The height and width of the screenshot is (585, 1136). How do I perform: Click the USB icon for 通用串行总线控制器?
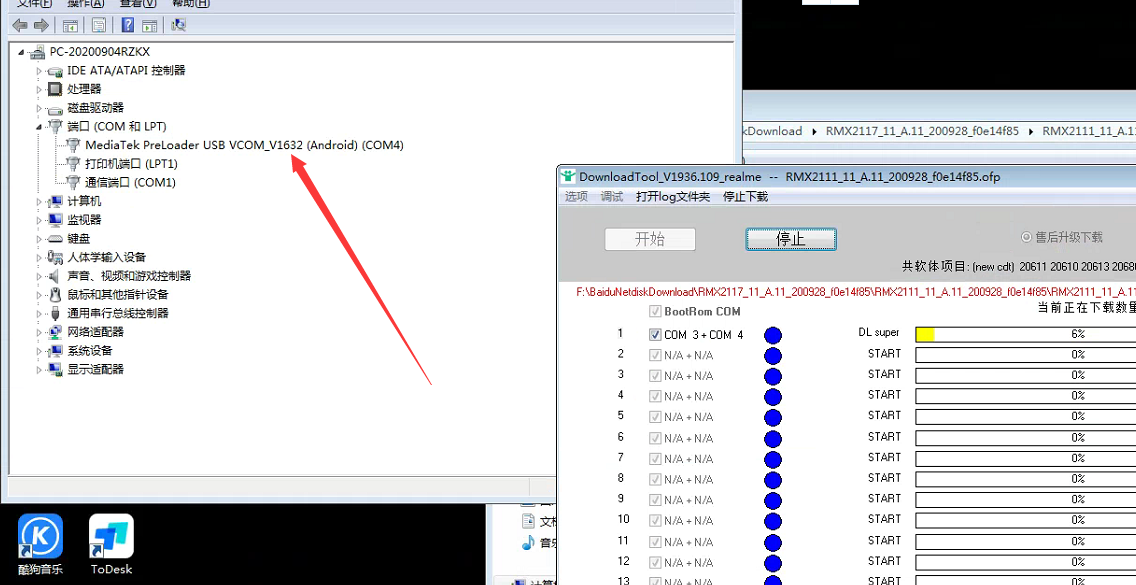[x=55, y=313]
